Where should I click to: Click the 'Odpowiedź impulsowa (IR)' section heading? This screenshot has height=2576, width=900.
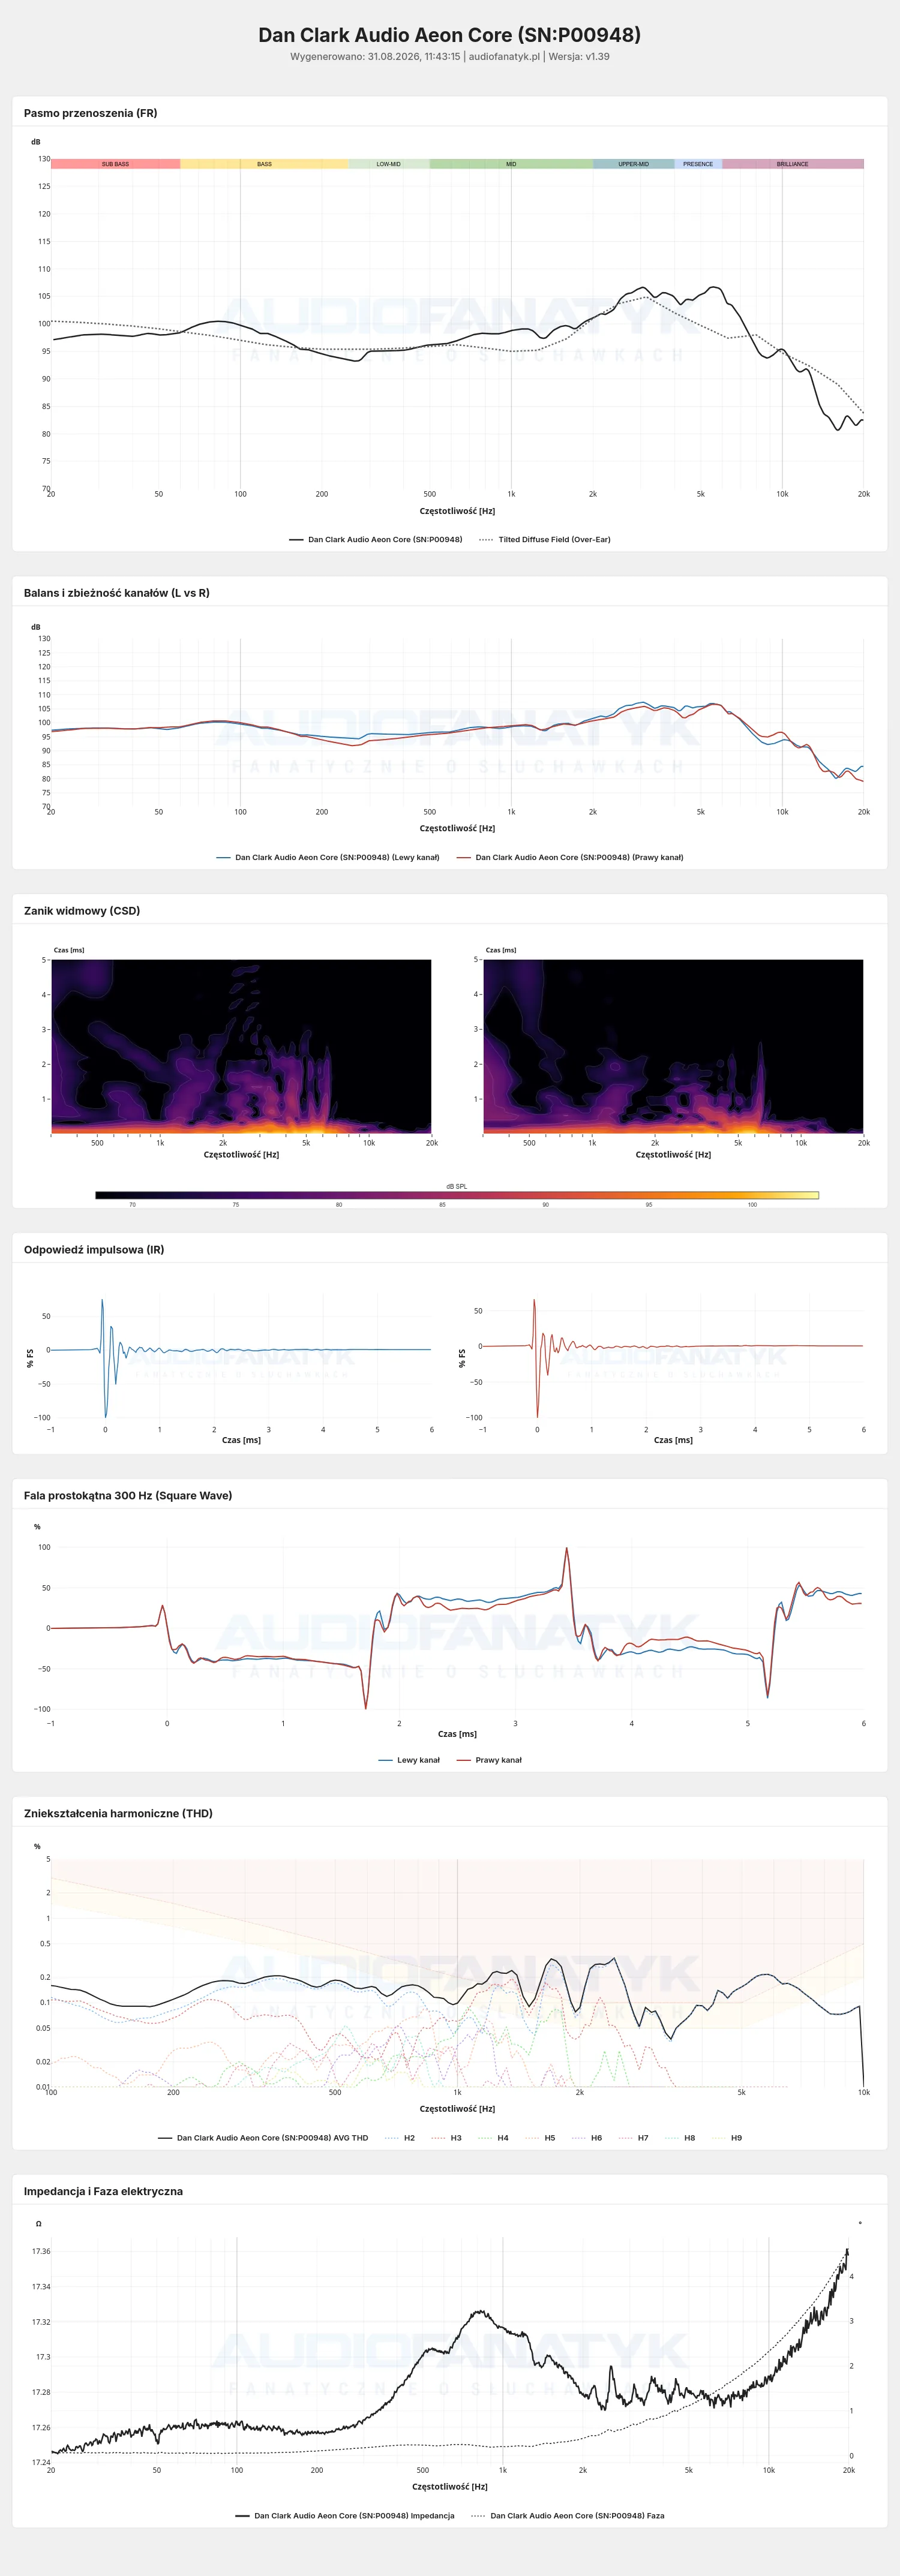tap(94, 1250)
